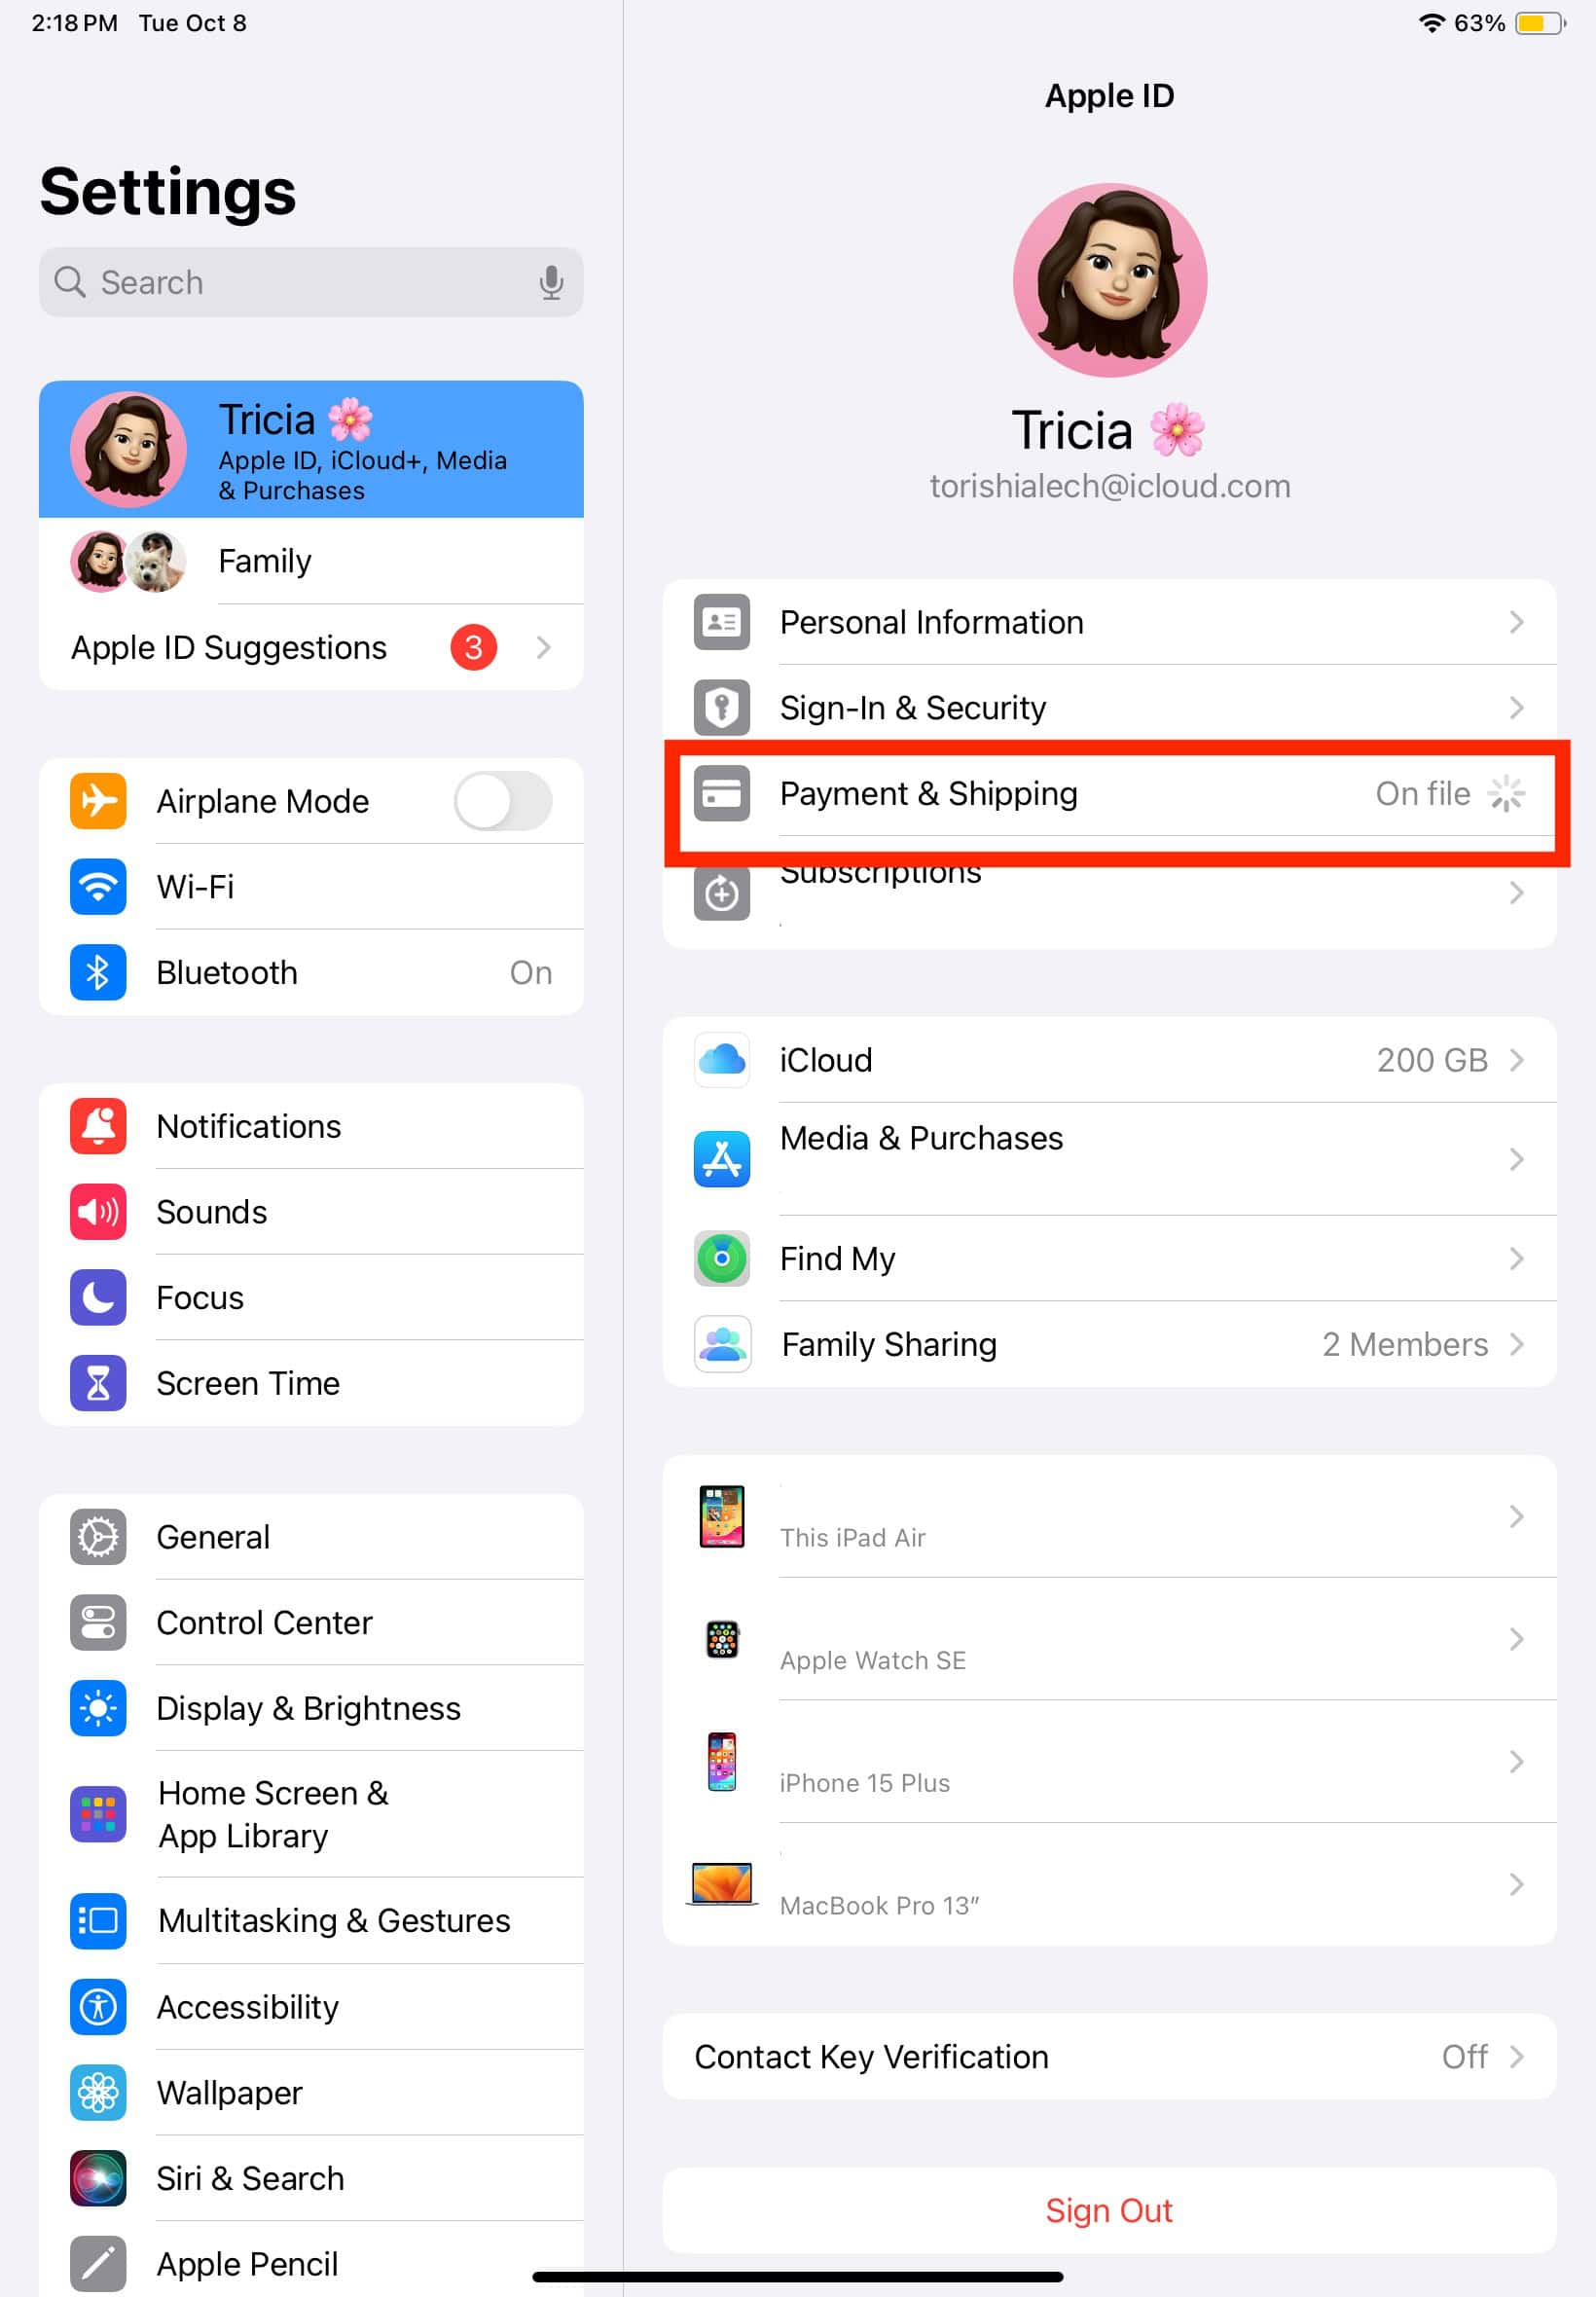Expand Contact Key Verification row chevron
The width and height of the screenshot is (1596, 2297).
(x=1517, y=2058)
